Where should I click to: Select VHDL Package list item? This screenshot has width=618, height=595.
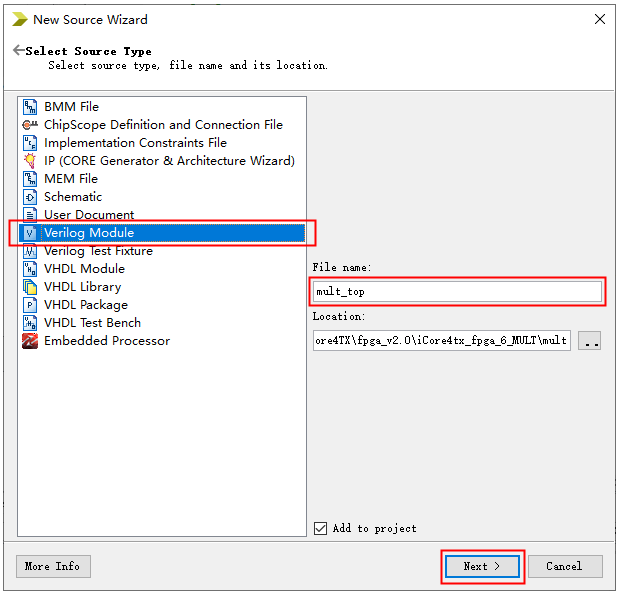coord(85,305)
